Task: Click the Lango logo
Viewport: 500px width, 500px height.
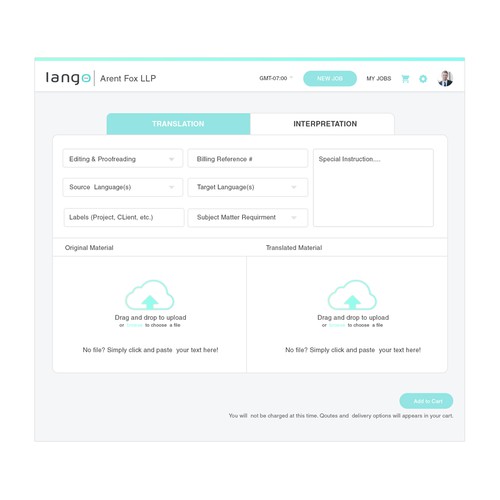Action: tap(68, 78)
